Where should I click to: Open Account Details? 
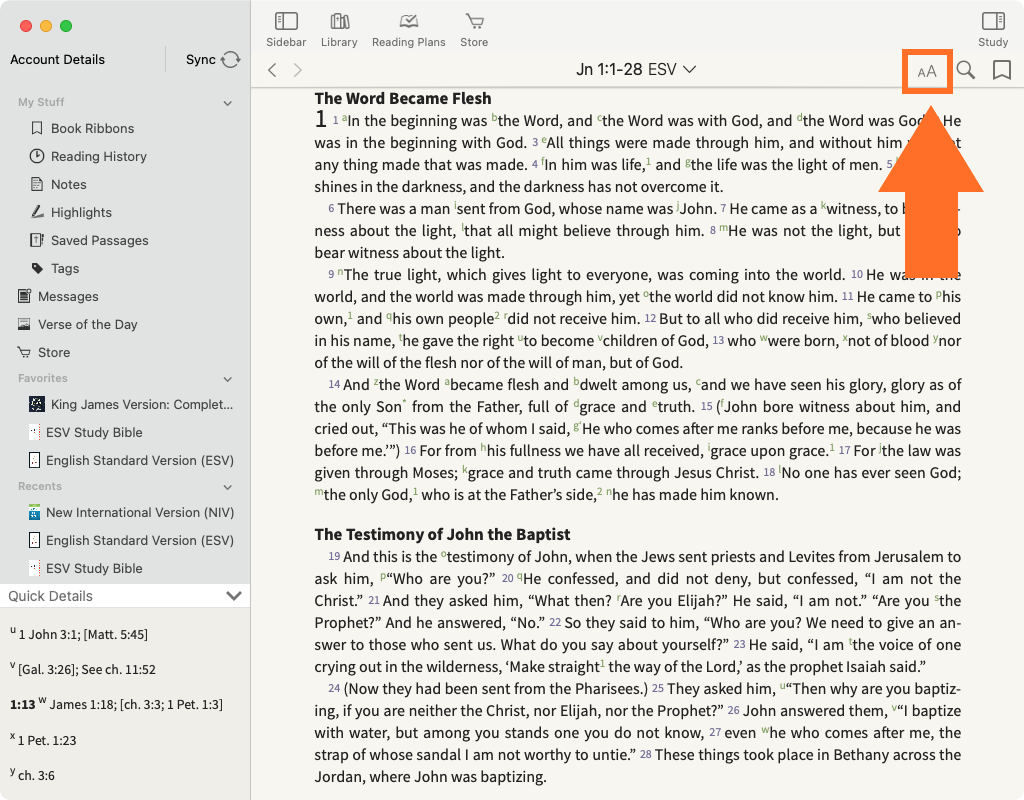pyautogui.click(x=58, y=60)
